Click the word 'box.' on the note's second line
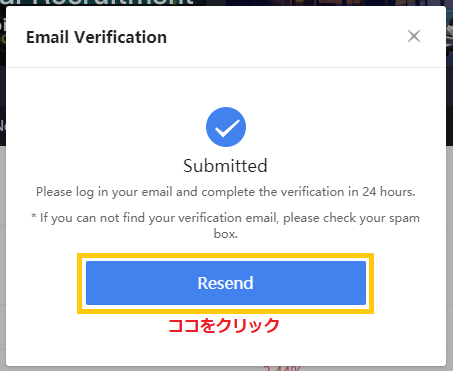 pos(226,234)
